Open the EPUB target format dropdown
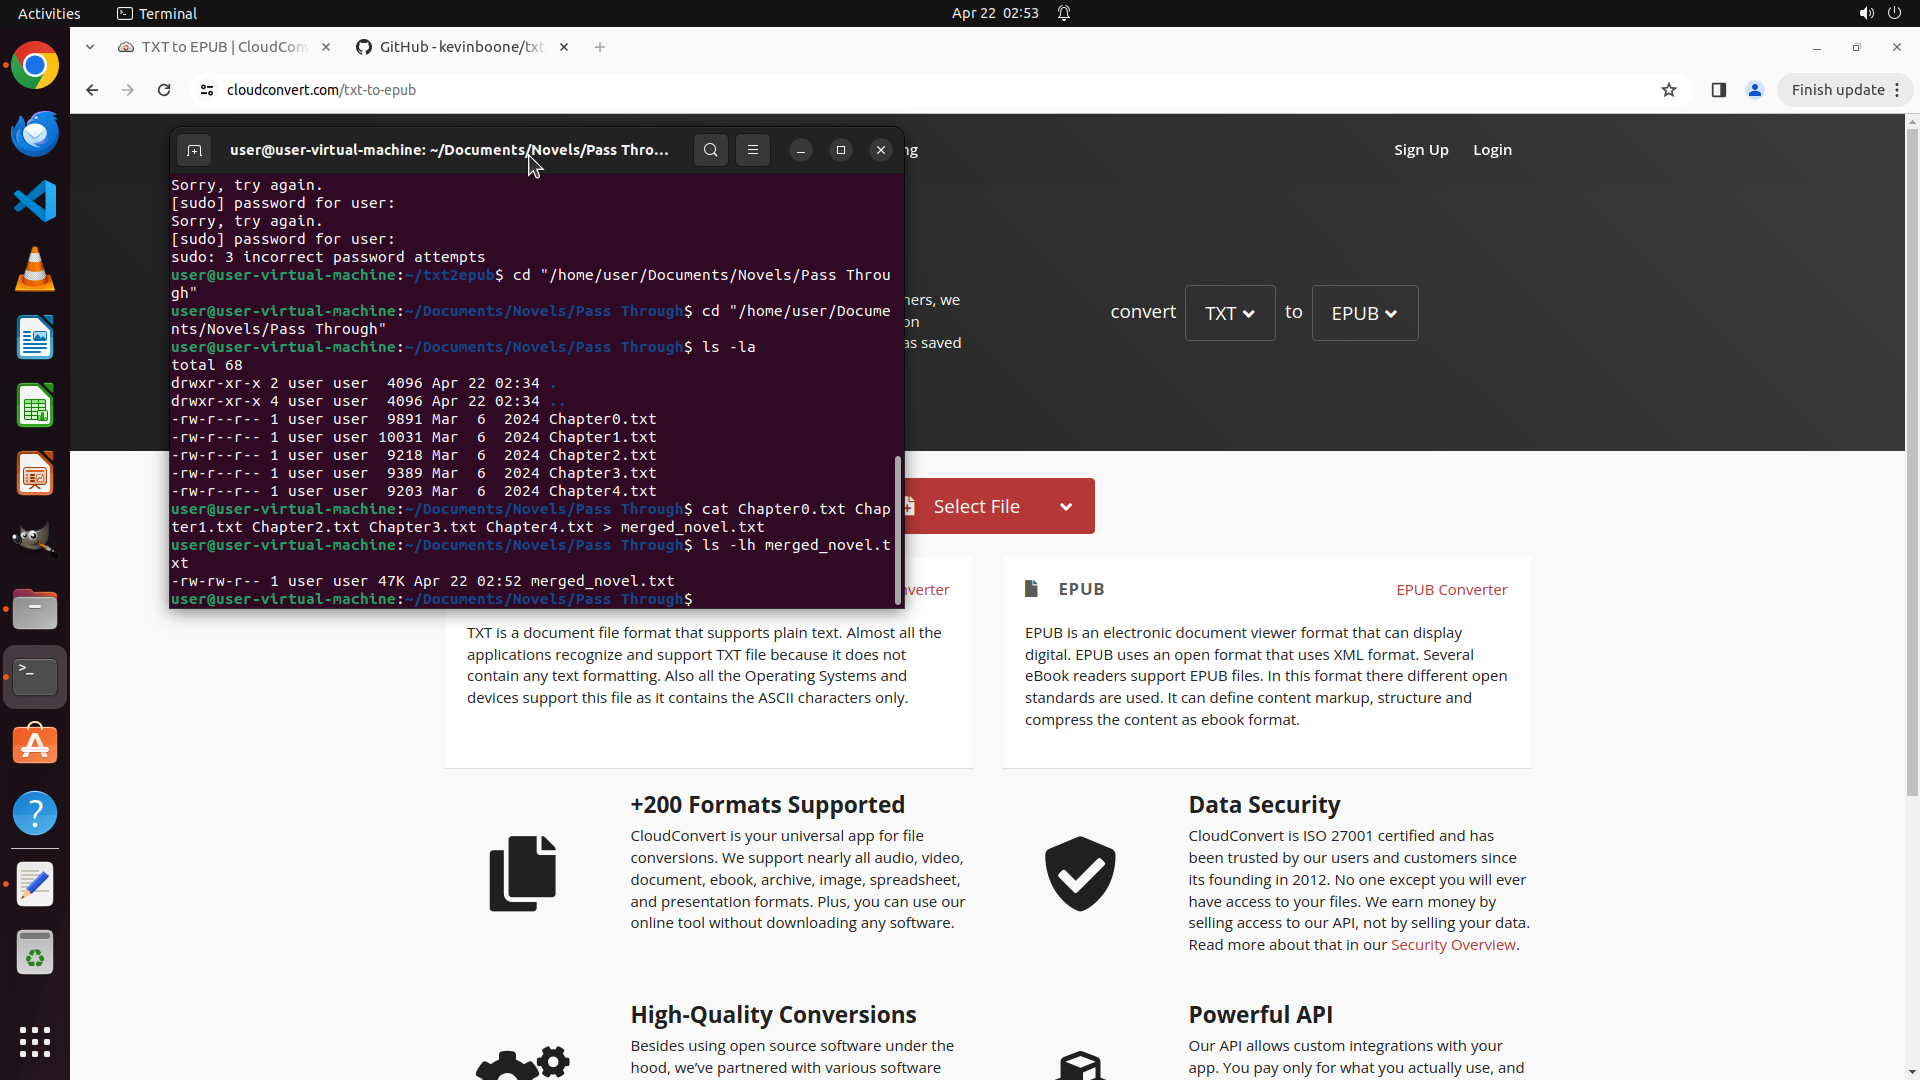This screenshot has height=1080, width=1920. (1364, 313)
